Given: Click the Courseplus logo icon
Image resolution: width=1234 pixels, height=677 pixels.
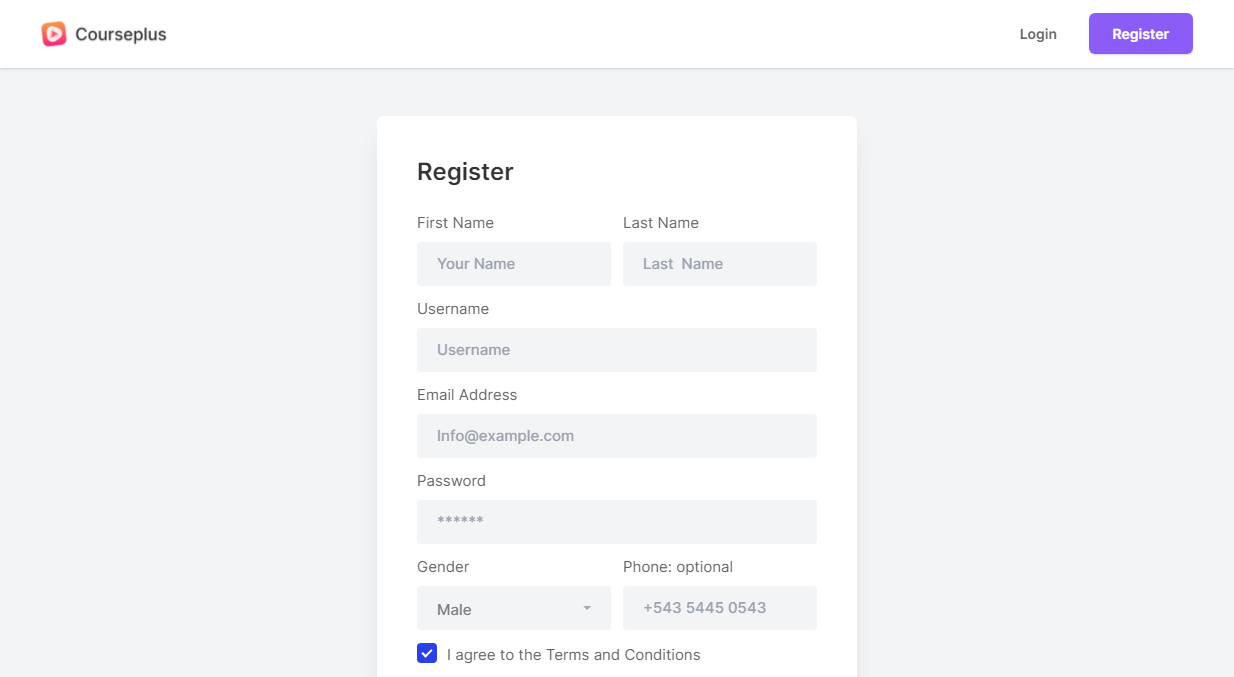Looking at the screenshot, I should 54,34.
